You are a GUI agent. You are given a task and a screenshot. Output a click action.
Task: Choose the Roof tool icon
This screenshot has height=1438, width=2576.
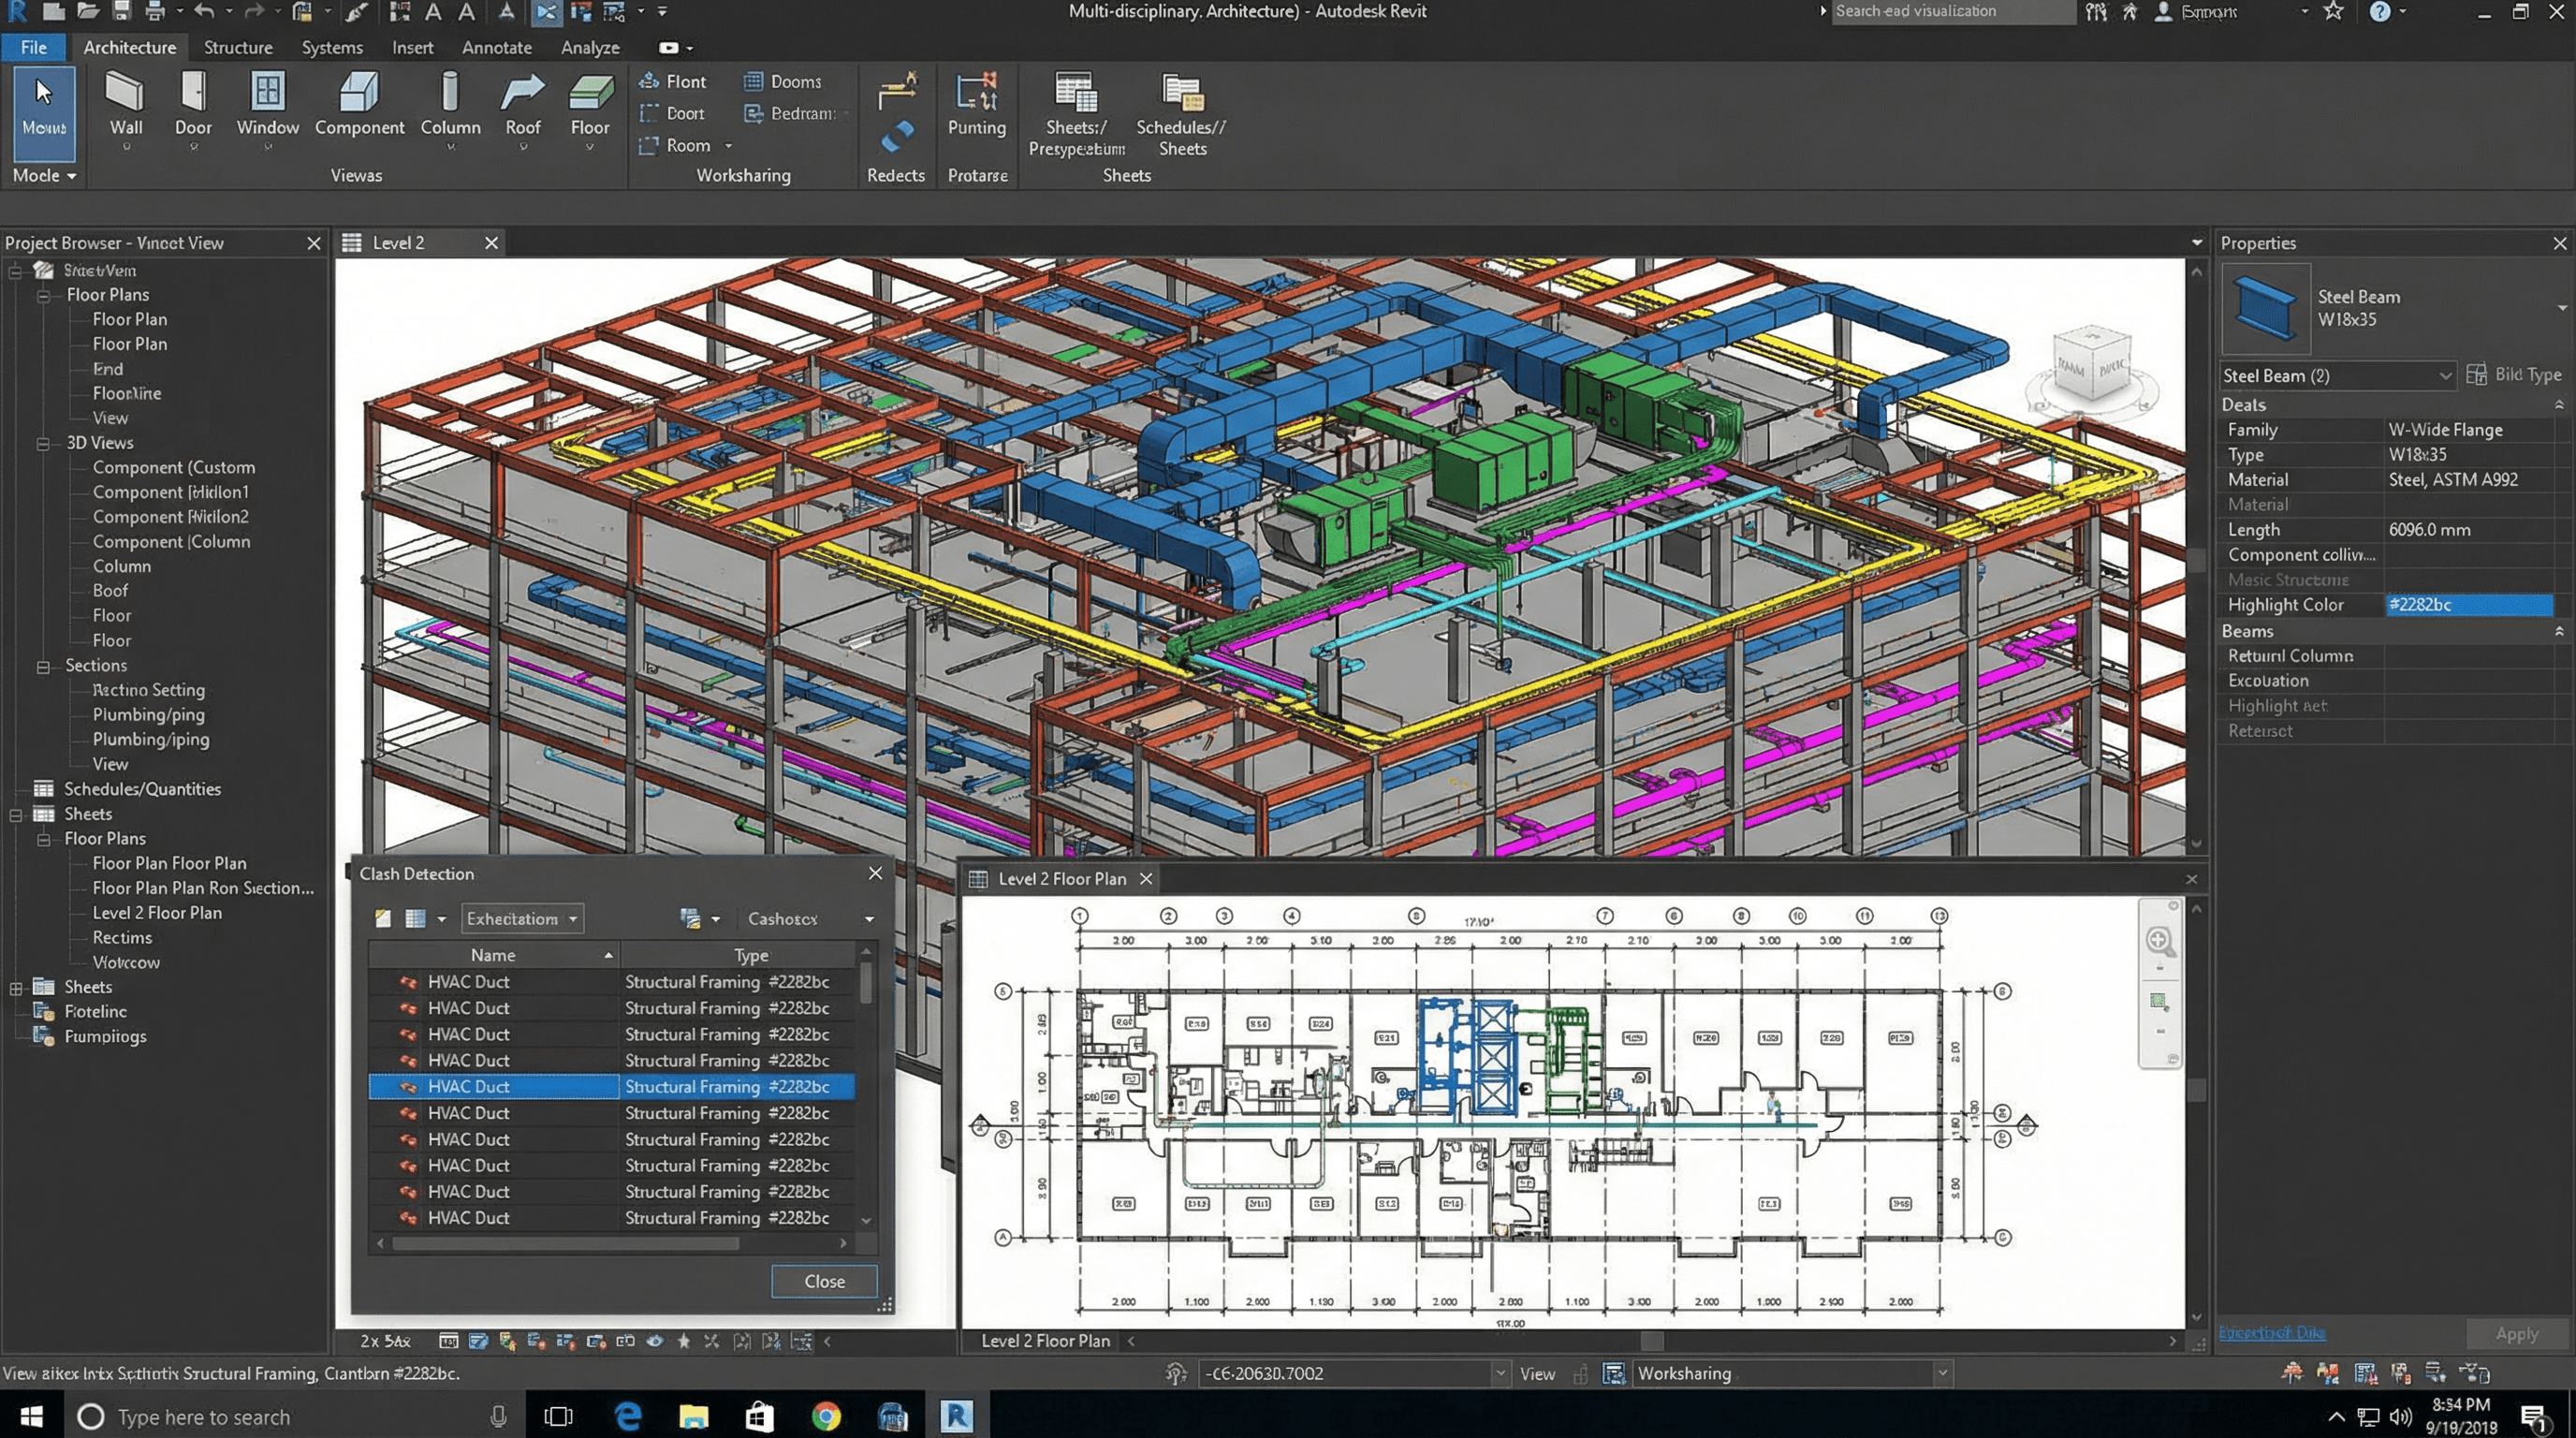(522, 93)
